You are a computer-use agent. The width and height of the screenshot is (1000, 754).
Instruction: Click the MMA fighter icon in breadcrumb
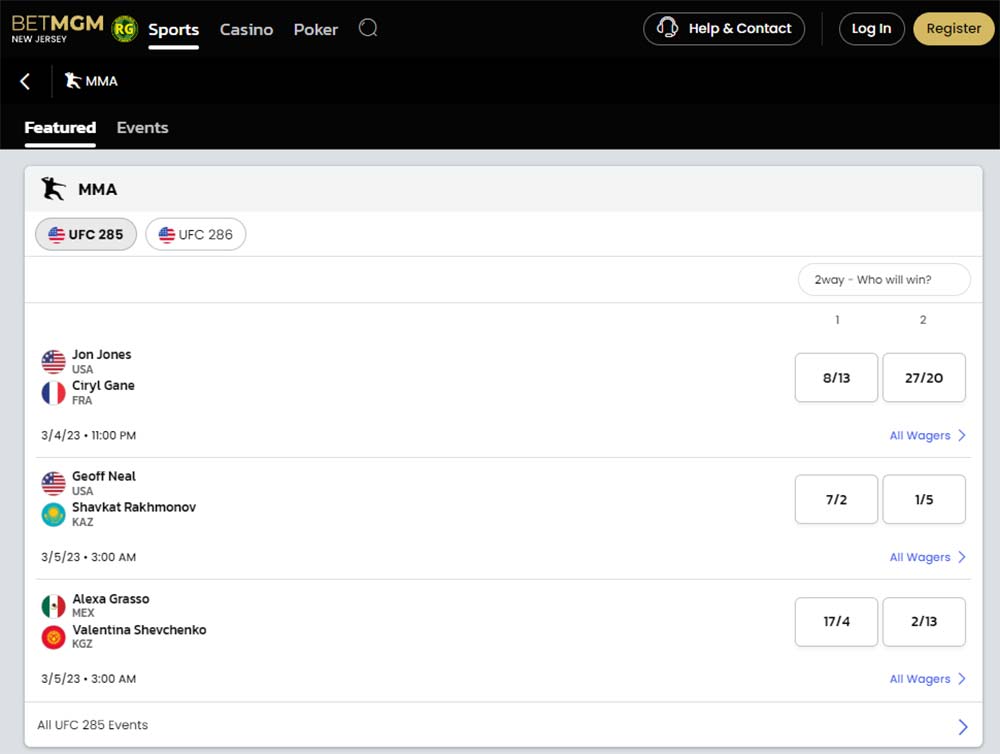click(73, 80)
